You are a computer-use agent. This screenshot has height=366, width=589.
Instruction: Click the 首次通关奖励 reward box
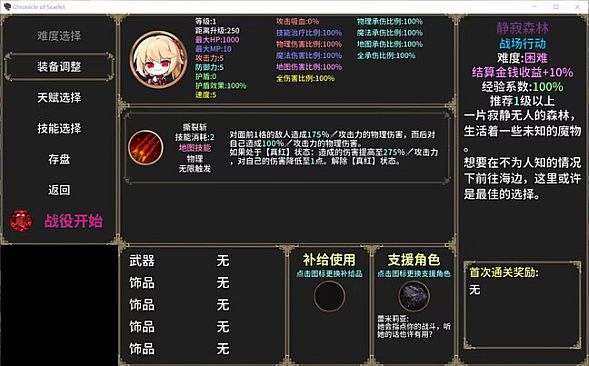coord(522,306)
